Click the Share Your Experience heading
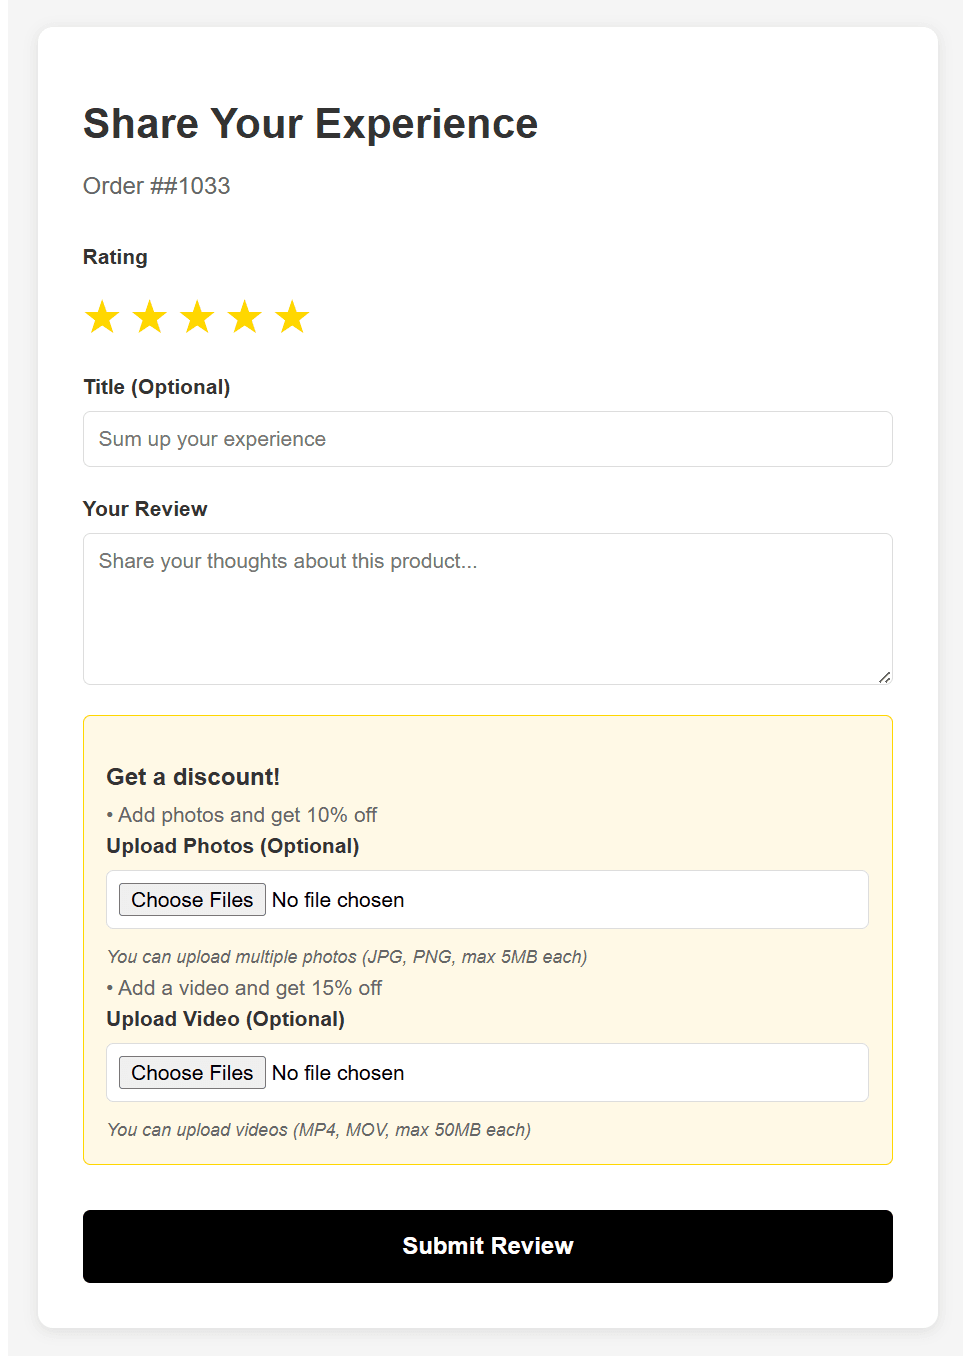 pyautogui.click(x=310, y=123)
